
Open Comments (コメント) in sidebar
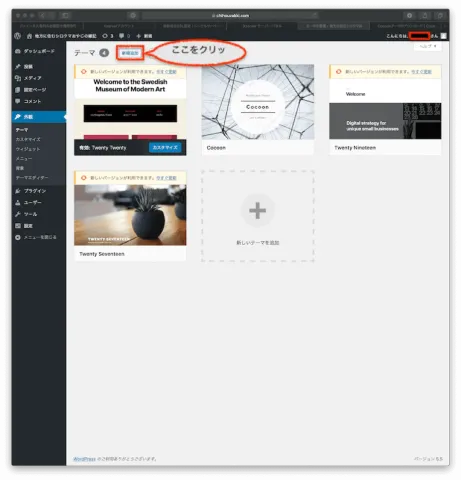tap(39, 101)
